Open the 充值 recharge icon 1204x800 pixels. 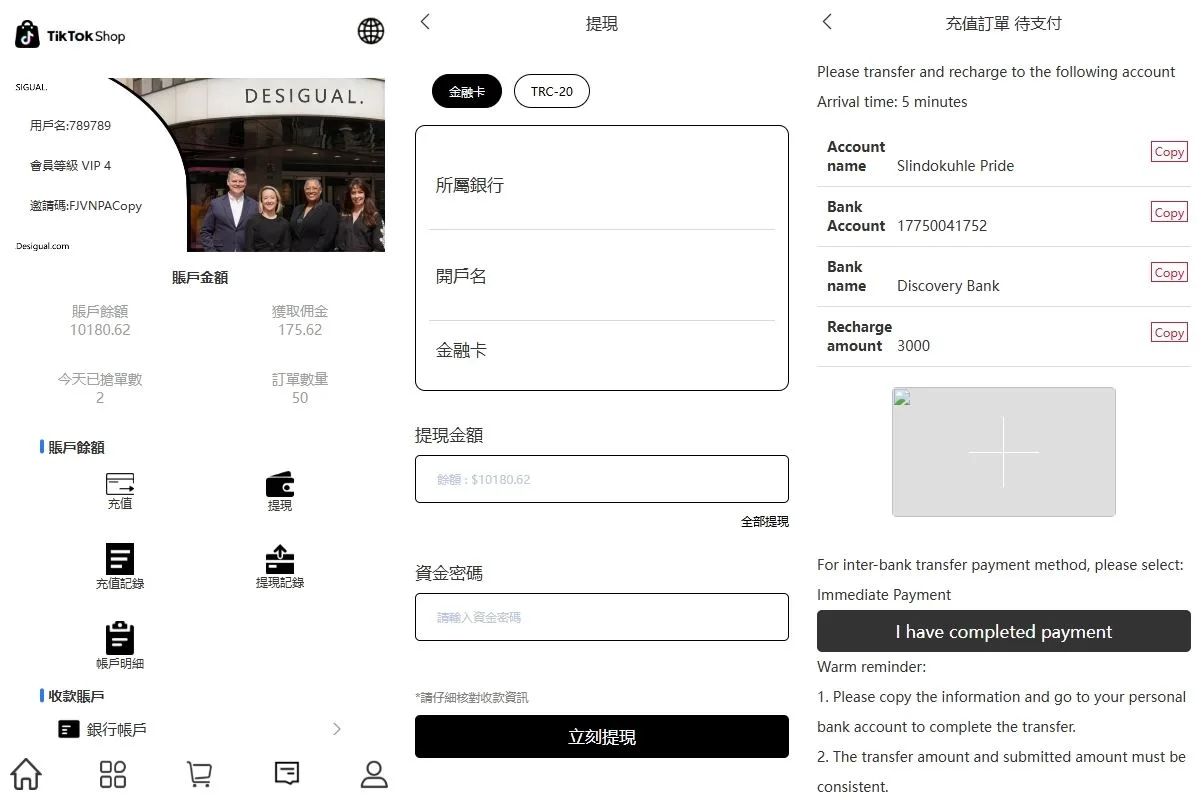pos(120,486)
